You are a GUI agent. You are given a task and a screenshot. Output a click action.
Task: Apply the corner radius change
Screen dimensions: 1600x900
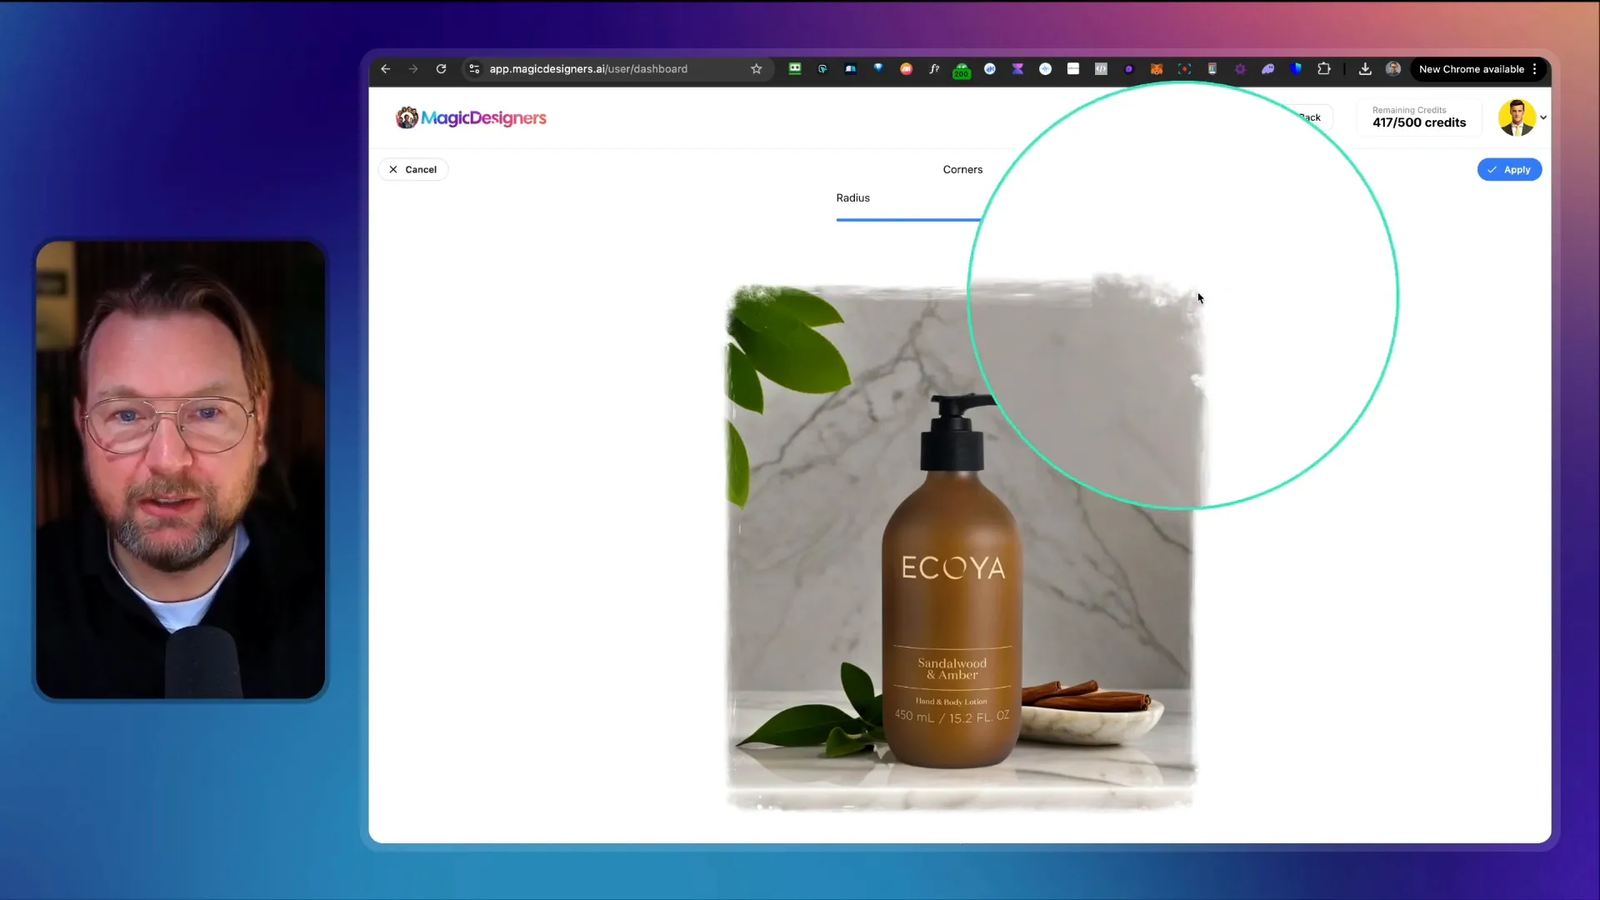[x=1509, y=170]
